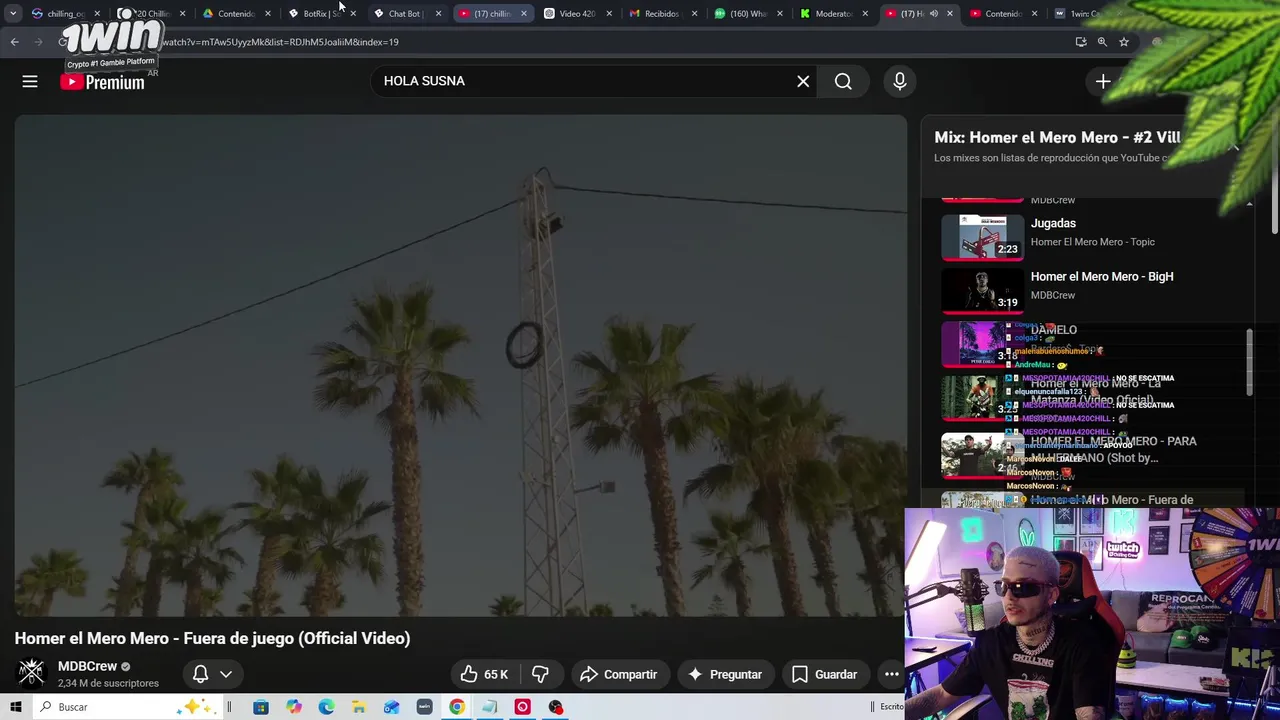Go to the YouTube Premium home logo
1280x720 pixels.
point(103,83)
